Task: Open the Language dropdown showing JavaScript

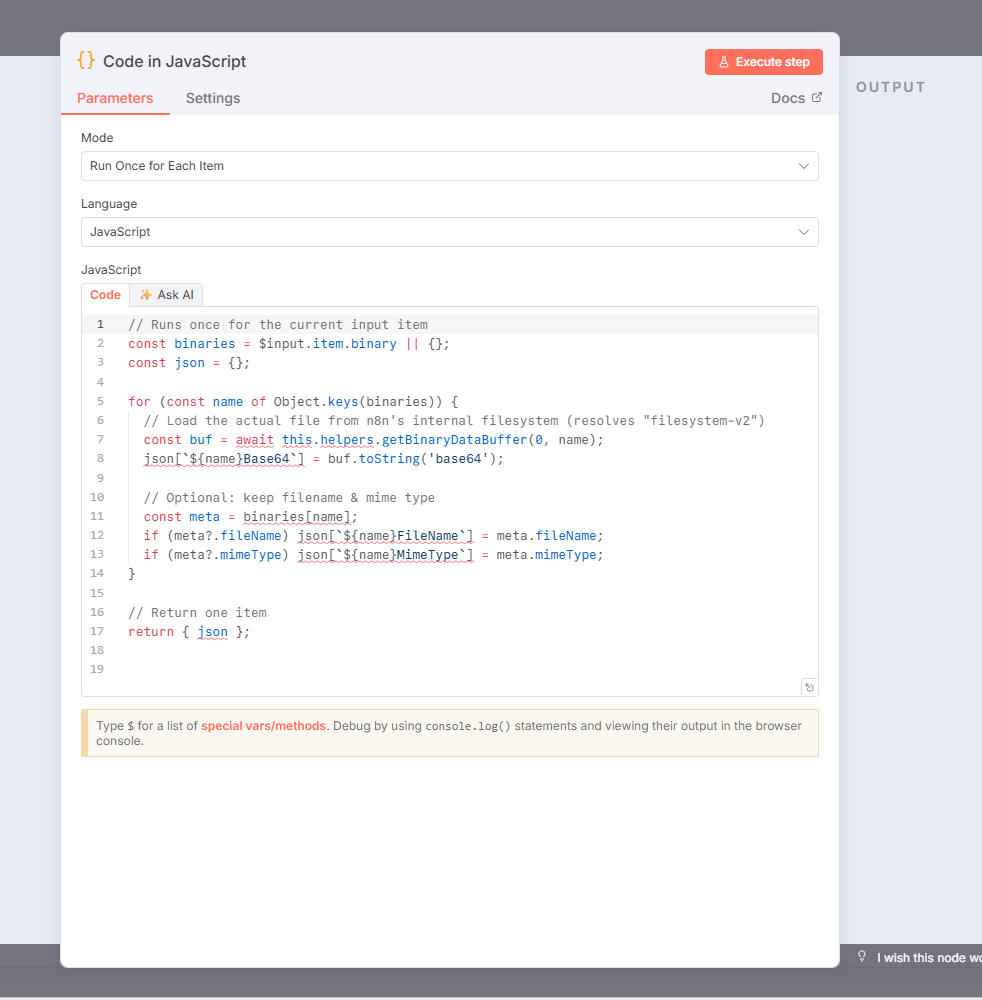Action: 449,232
